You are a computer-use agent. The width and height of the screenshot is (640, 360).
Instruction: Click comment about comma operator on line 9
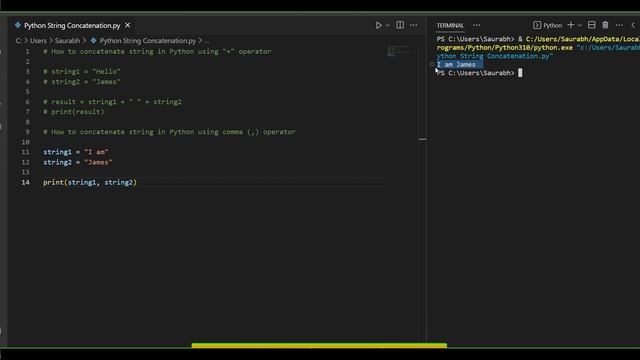tap(169, 132)
